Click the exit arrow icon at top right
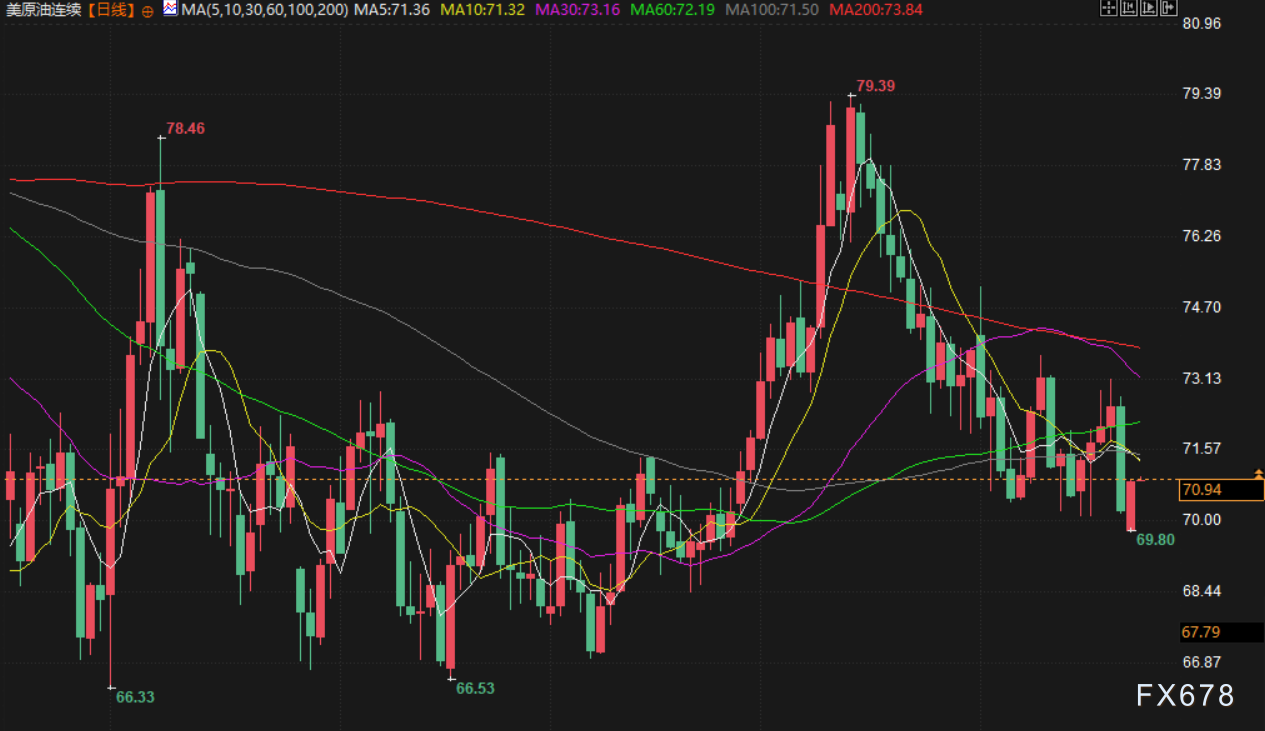The image size is (1265, 731). (x=1167, y=9)
